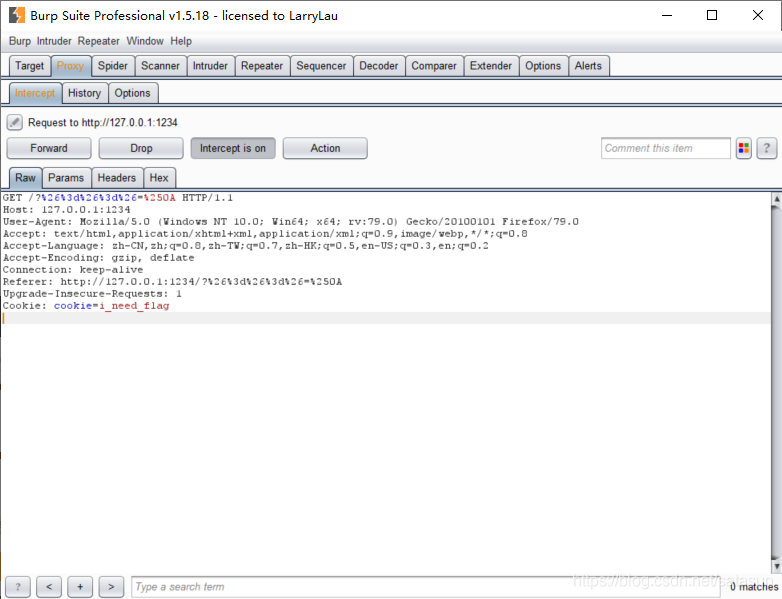Go to previous search match
Image resolution: width=782 pixels, height=599 pixels.
[49, 587]
